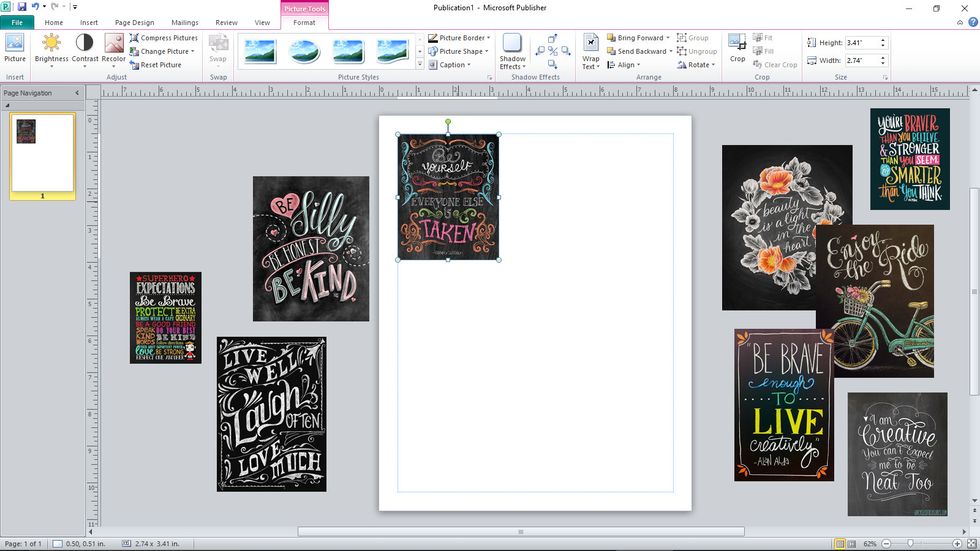Open the Bring Forward dropdown arrow
The width and height of the screenshot is (980, 551).
668,38
